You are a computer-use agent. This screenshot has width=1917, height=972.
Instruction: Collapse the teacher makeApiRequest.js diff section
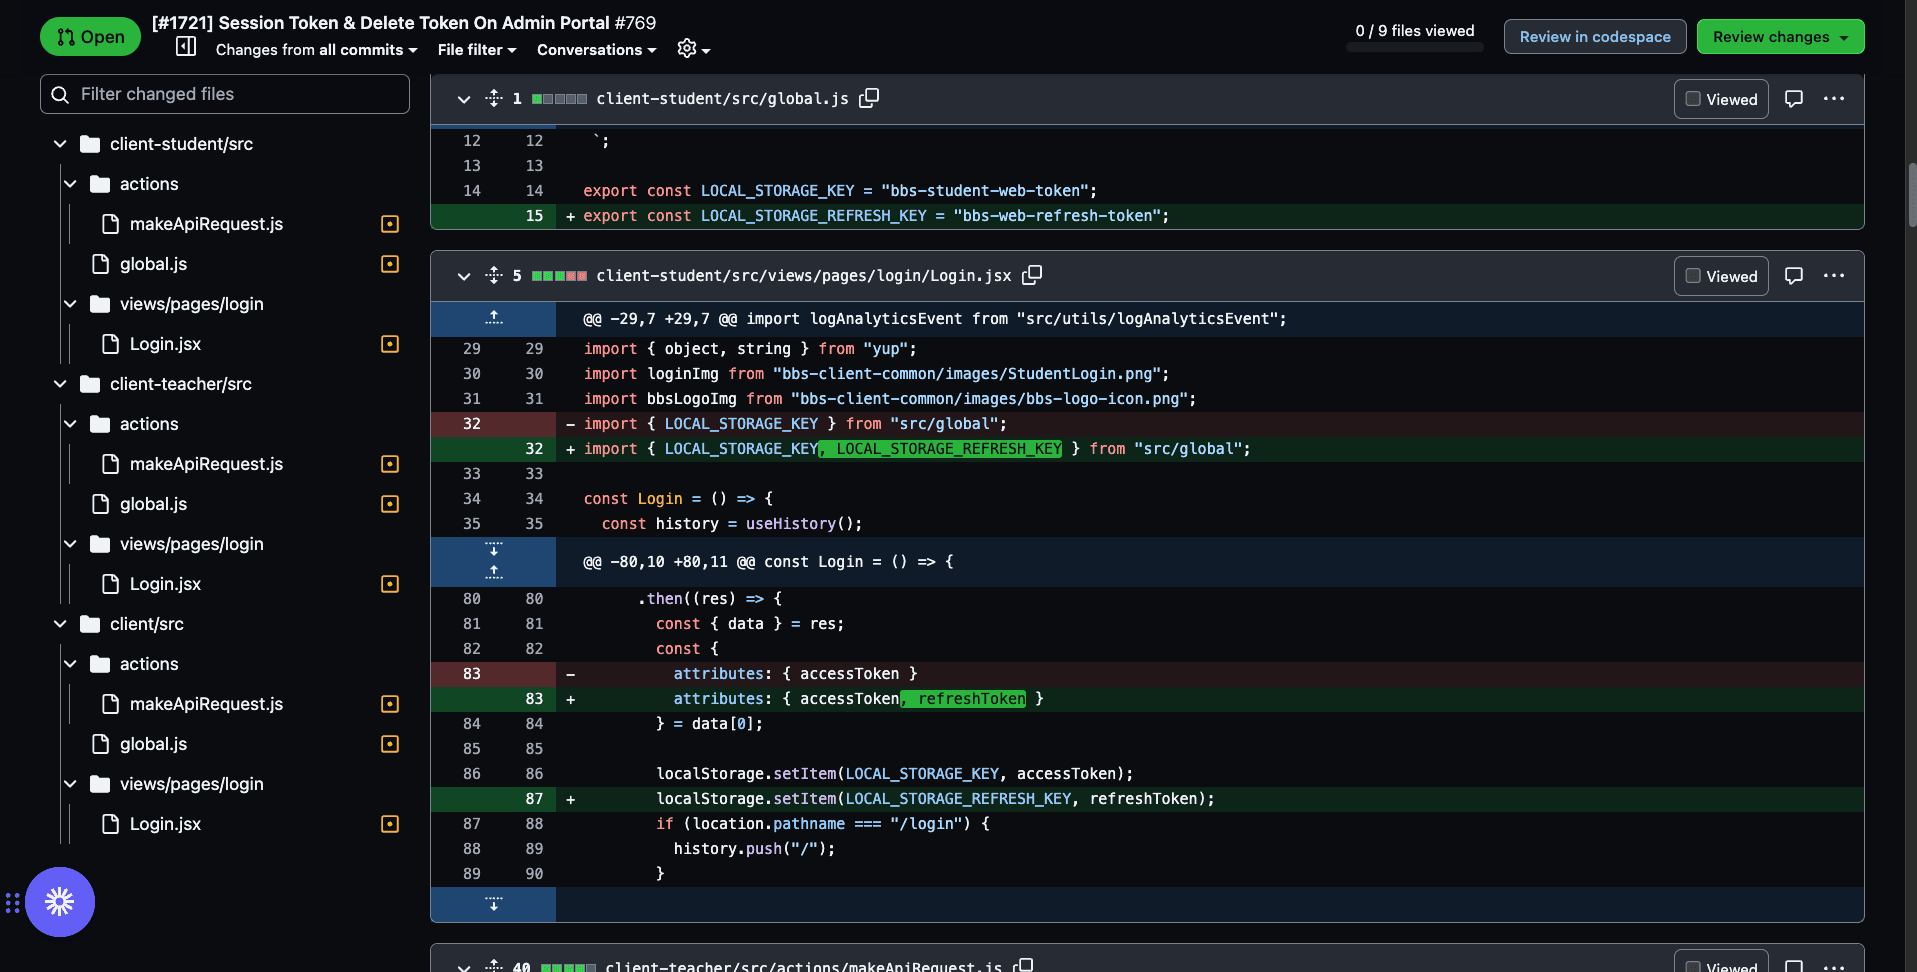(x=463, y=966)
